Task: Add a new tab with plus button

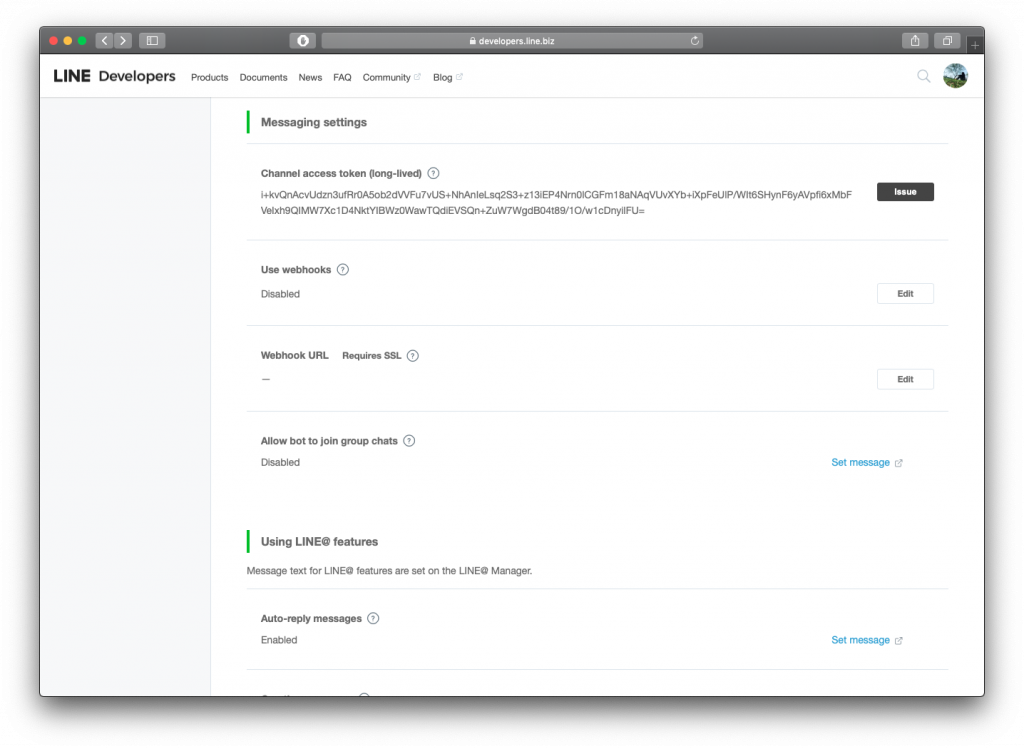Action: coord(974,44)
